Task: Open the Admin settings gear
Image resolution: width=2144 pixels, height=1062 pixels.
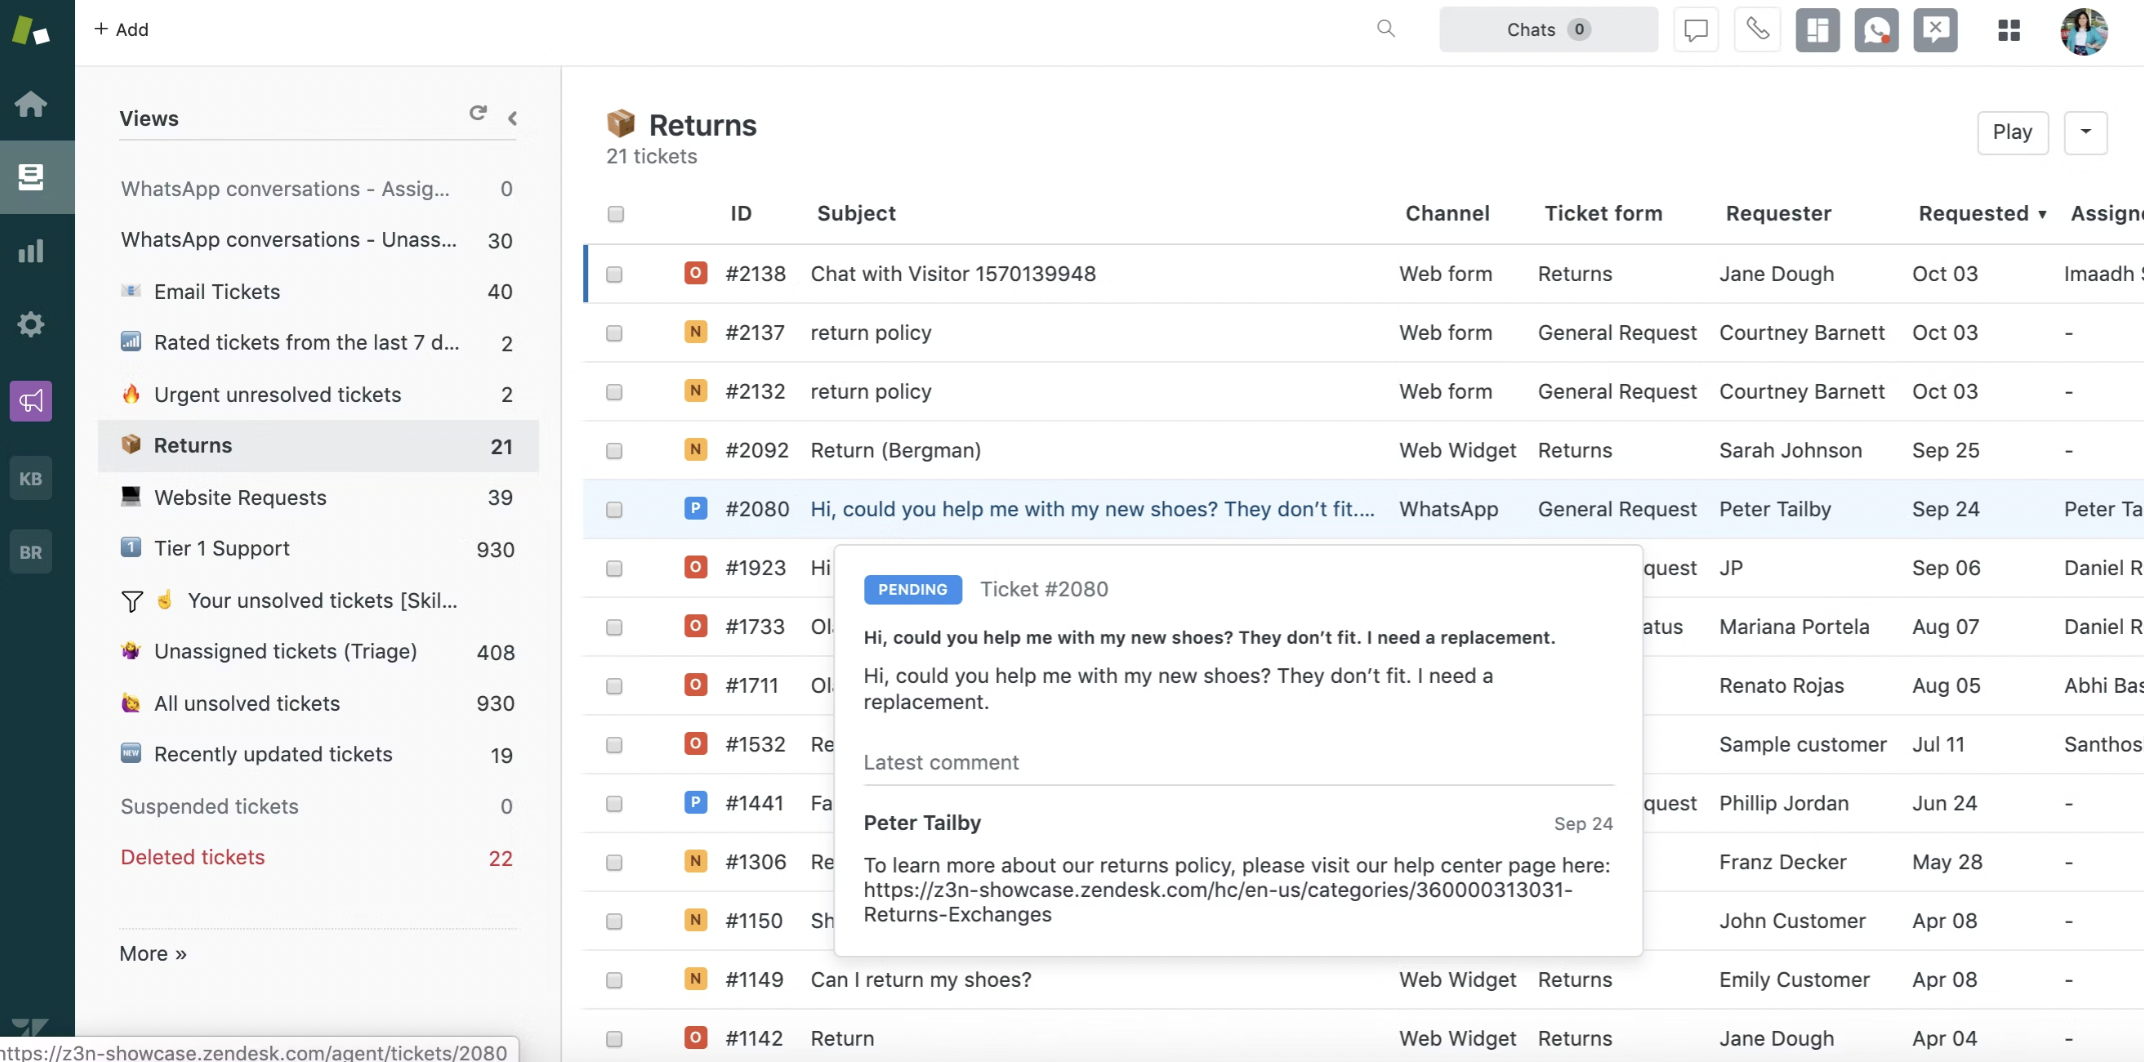Action: click(x=31, y=324)
